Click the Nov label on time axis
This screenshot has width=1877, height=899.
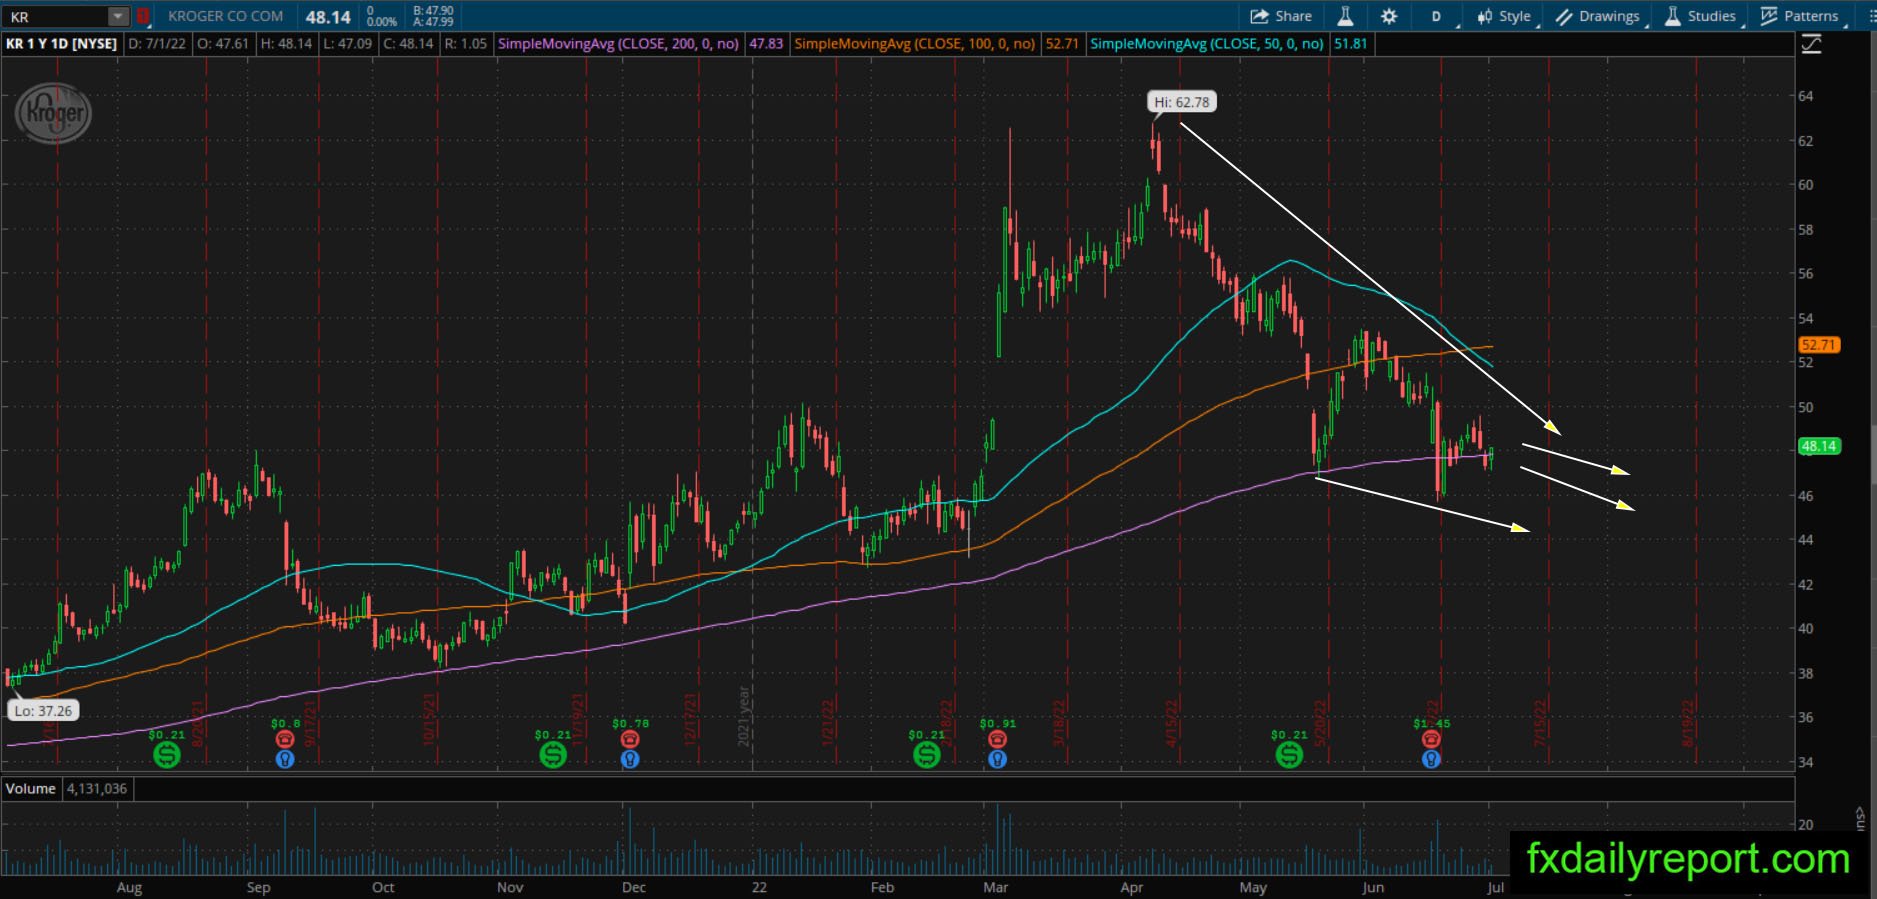tap(510, 887)
